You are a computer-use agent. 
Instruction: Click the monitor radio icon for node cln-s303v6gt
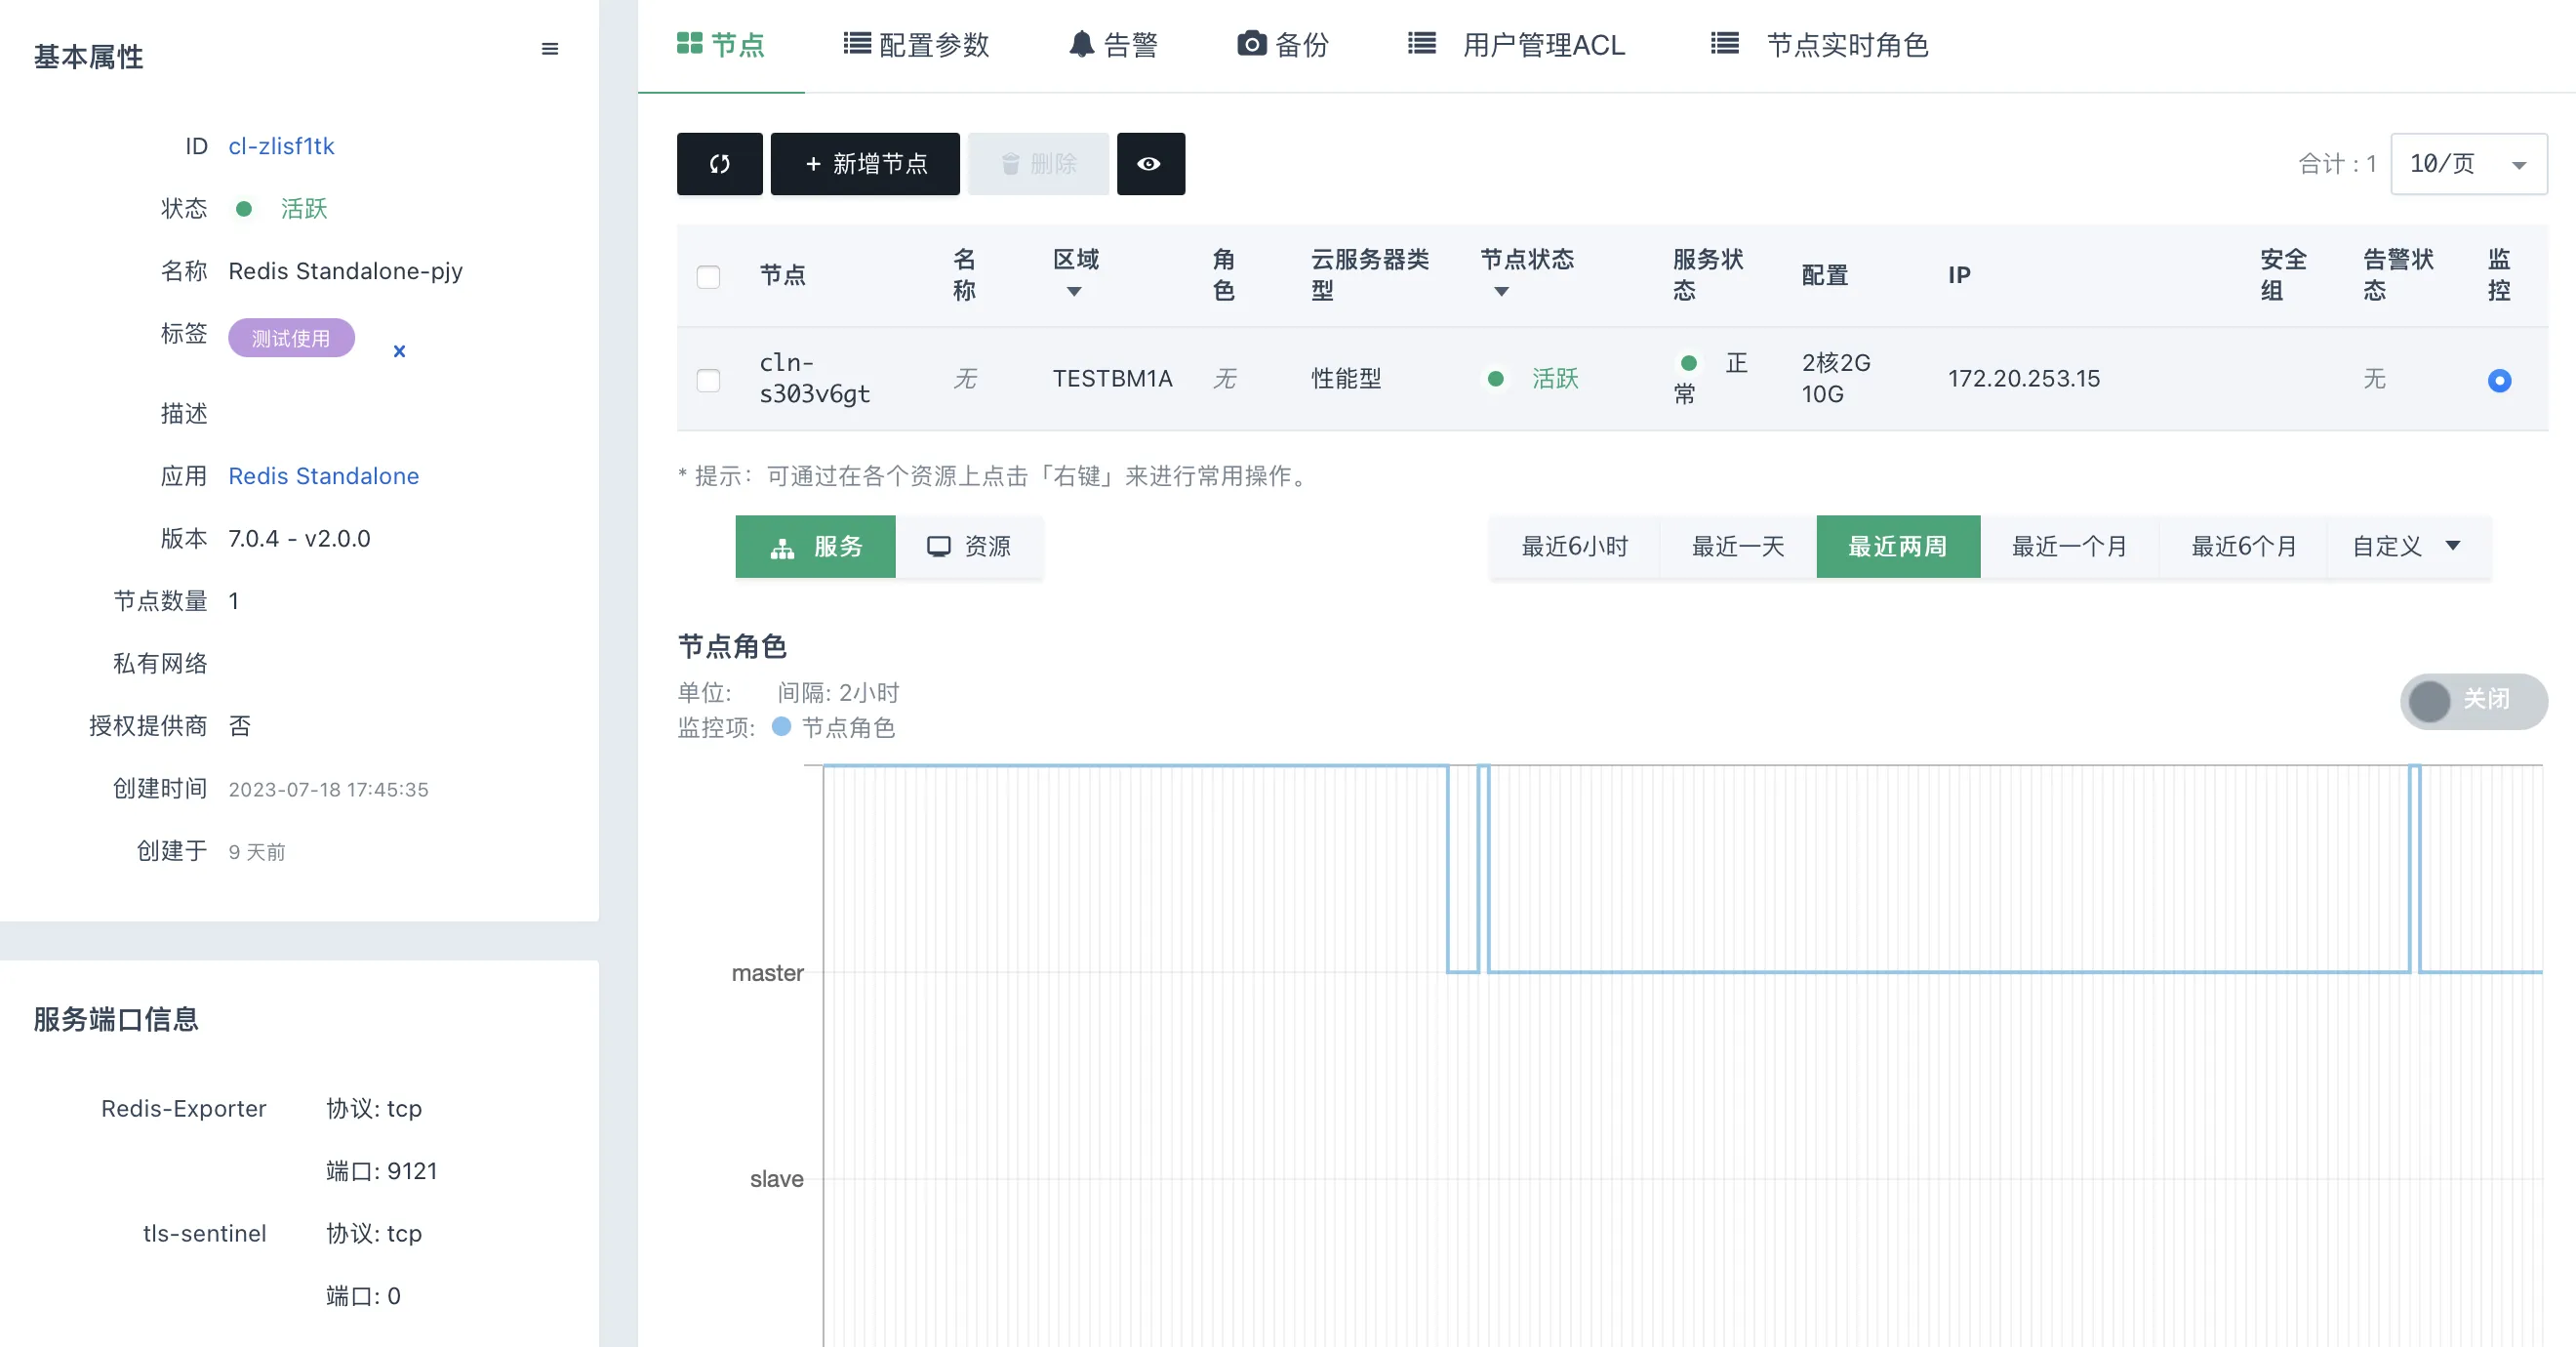coord(2498,379)
